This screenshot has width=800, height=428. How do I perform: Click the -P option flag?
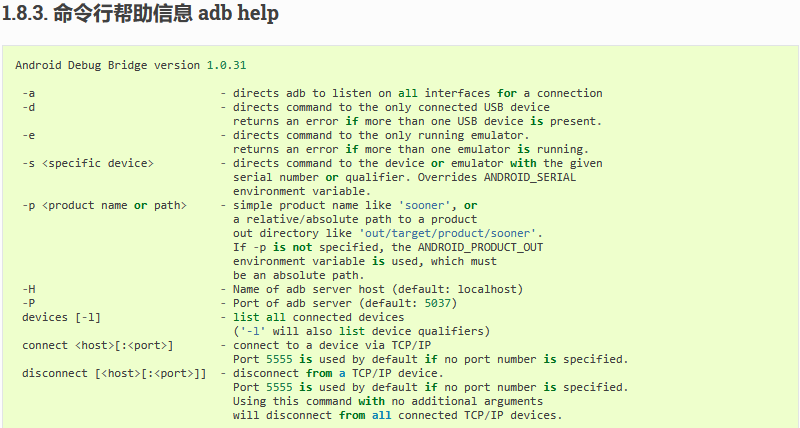[x=29, y=303]
